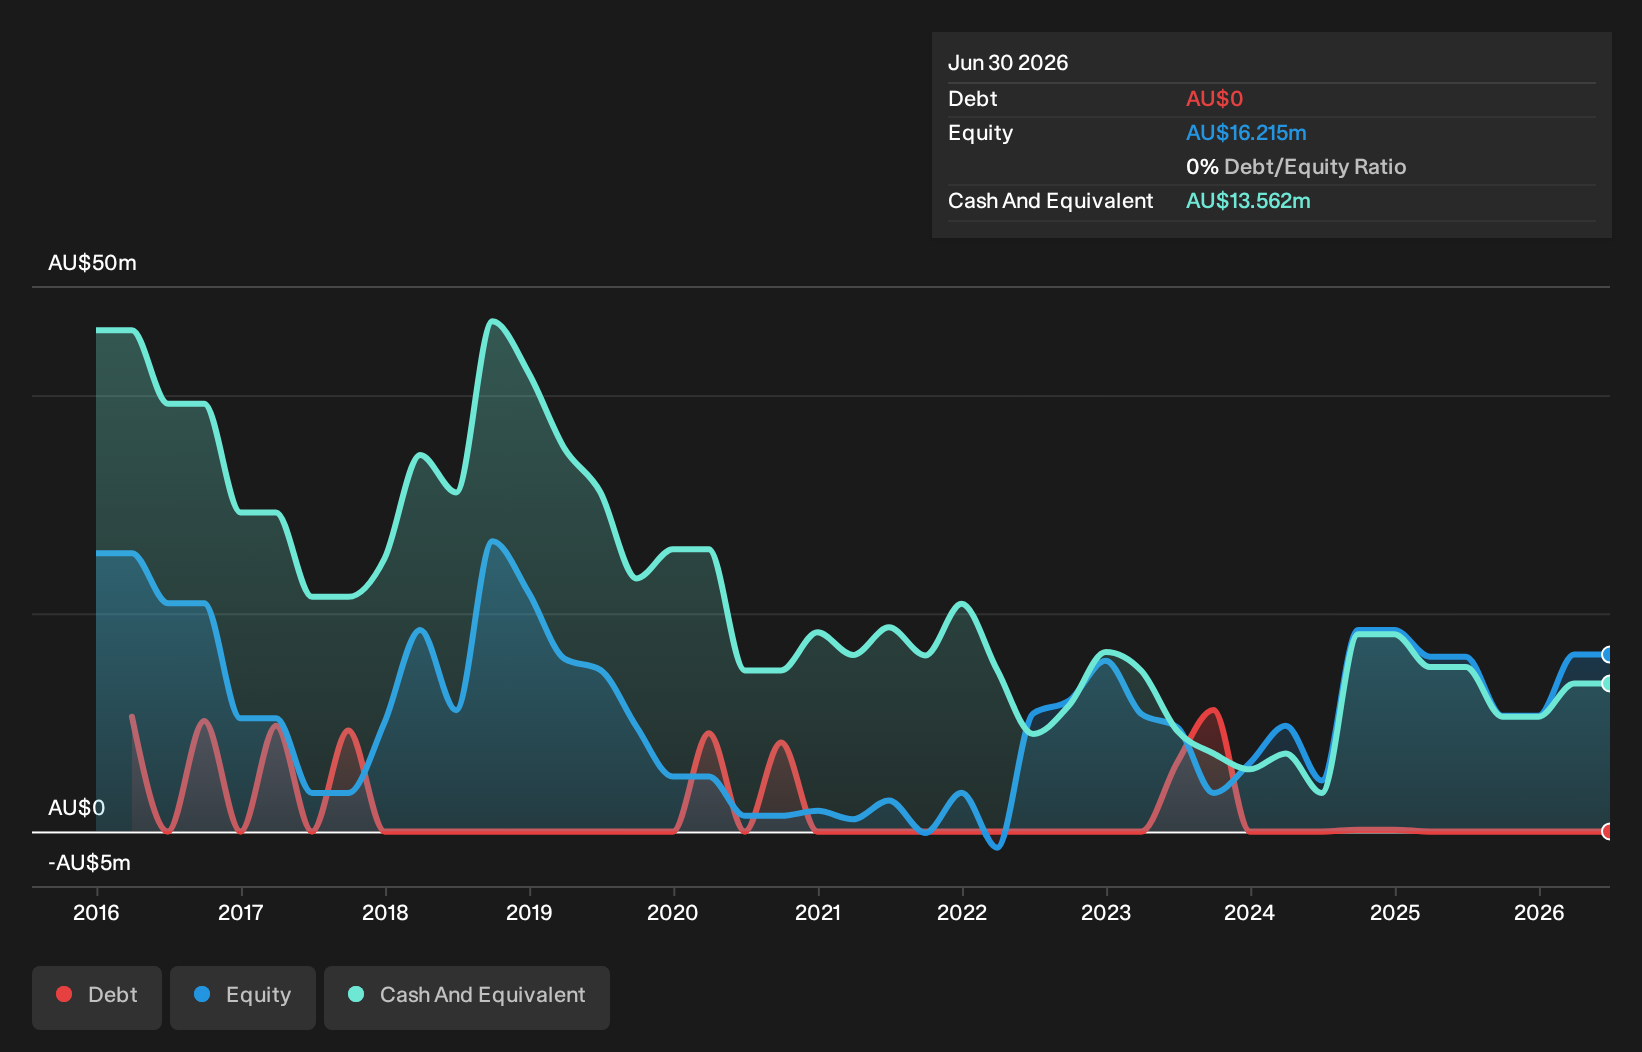Click the 2016 x-axis label
Image resolution: width=1642 pixels, height=1052 pixels.
[x=96, y=912]
